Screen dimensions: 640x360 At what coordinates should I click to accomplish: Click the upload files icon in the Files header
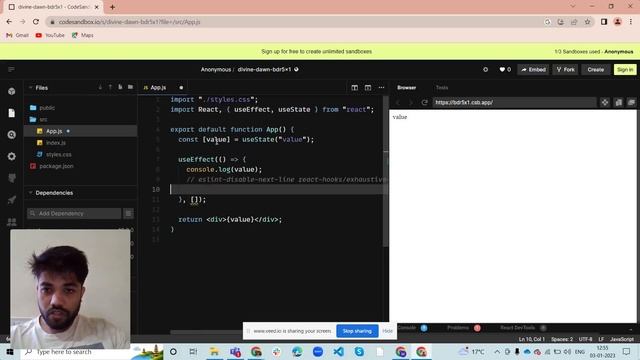coord(110,87)
